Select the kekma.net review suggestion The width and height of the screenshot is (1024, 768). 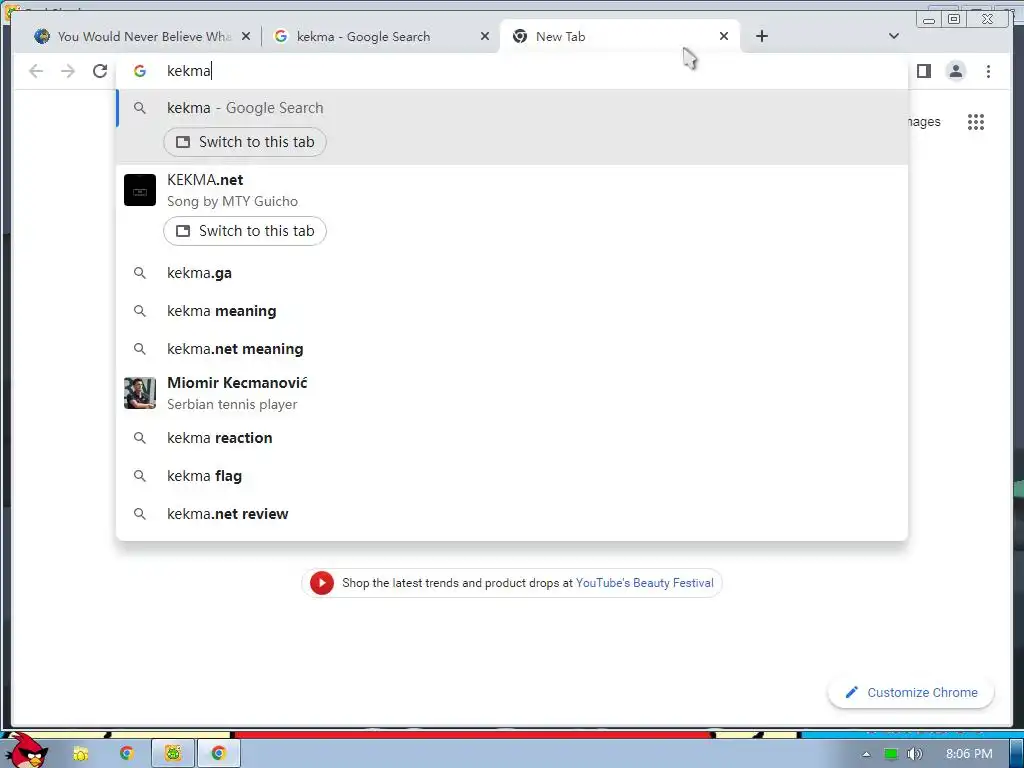(512, 514)
